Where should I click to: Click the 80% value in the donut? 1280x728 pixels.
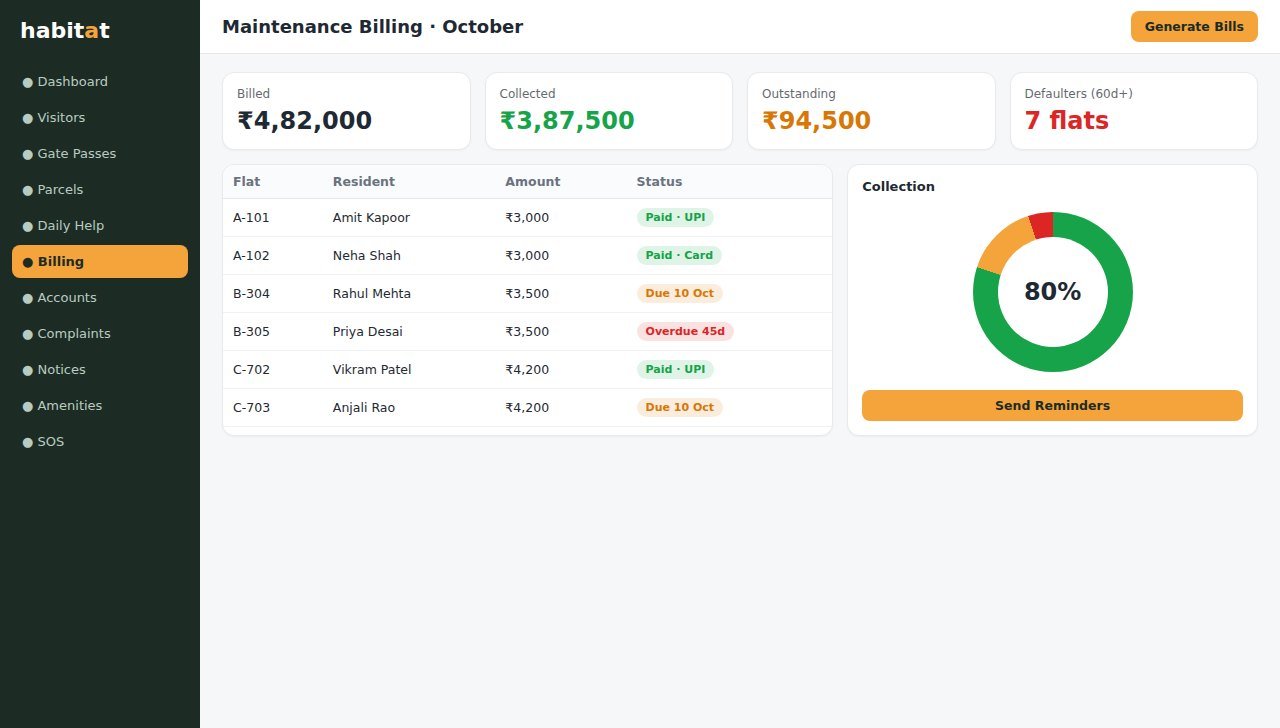pyautogui.click(x=1053, y=292)
